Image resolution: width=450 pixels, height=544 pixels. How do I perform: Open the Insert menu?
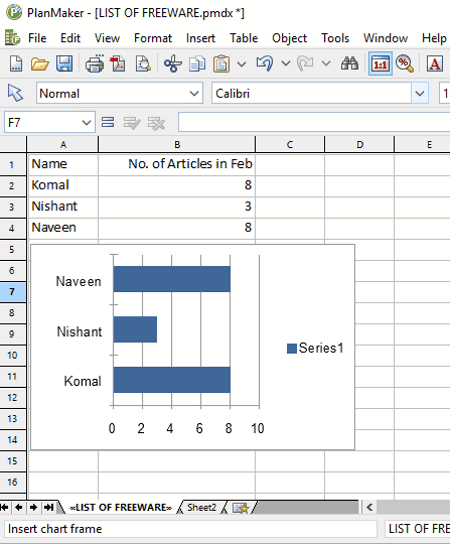pos(201,38)
